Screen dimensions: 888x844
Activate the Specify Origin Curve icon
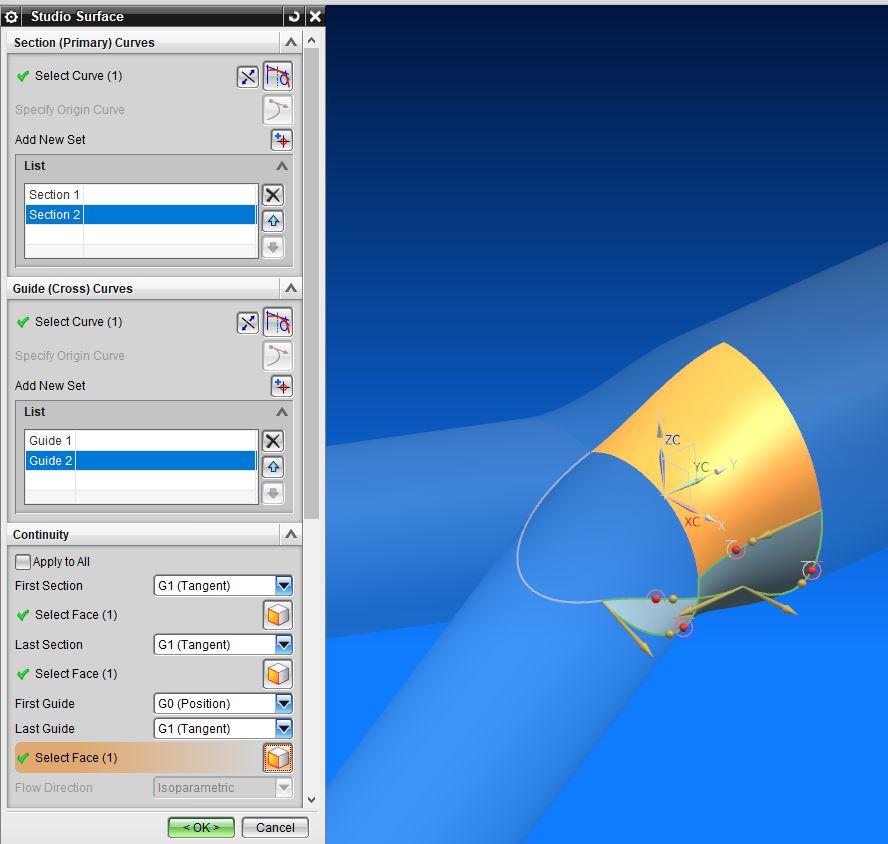click(x=278, y=109)
